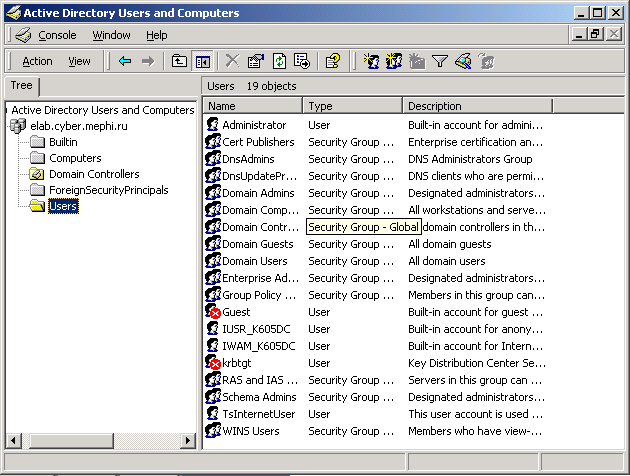Restore the inner console child window
The width and height of the screenshot is (630, 476).
tap(595, 34)
